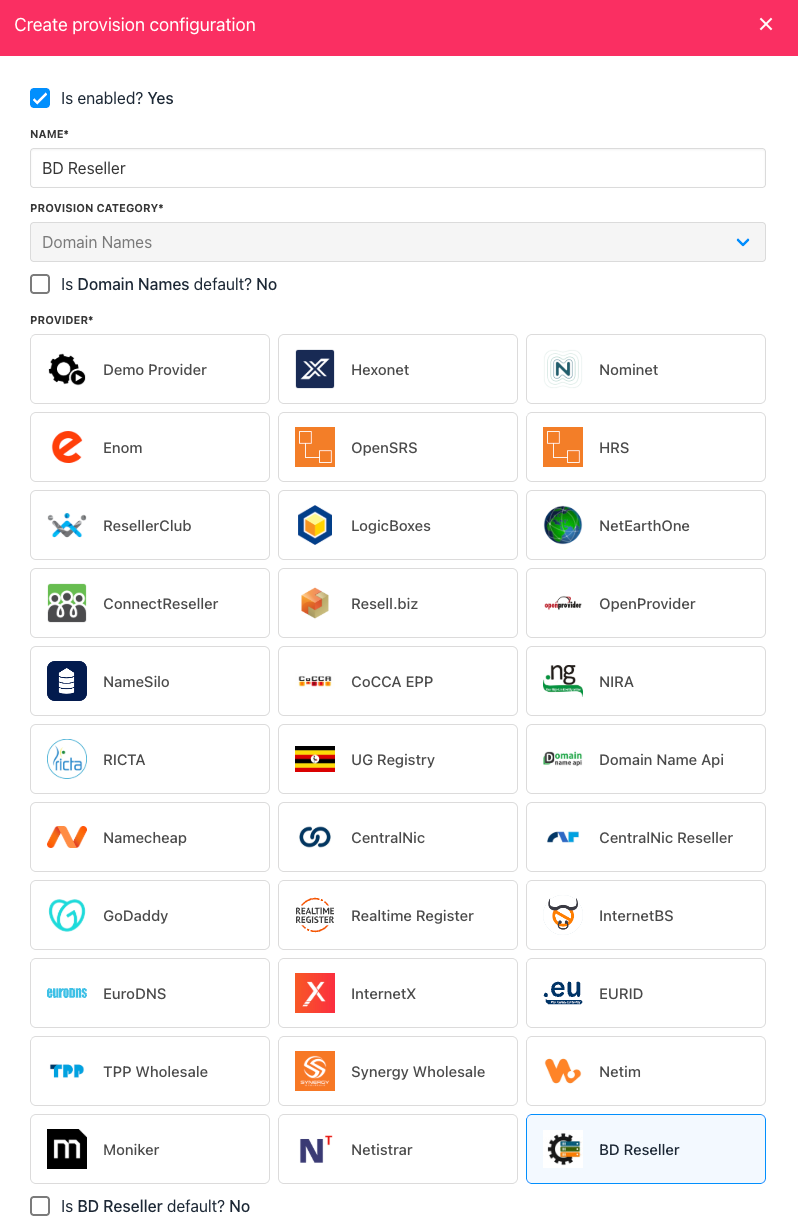Click the Demo Provider gear icon
This screenshot has width=798, height=1223.
point(67,370)
